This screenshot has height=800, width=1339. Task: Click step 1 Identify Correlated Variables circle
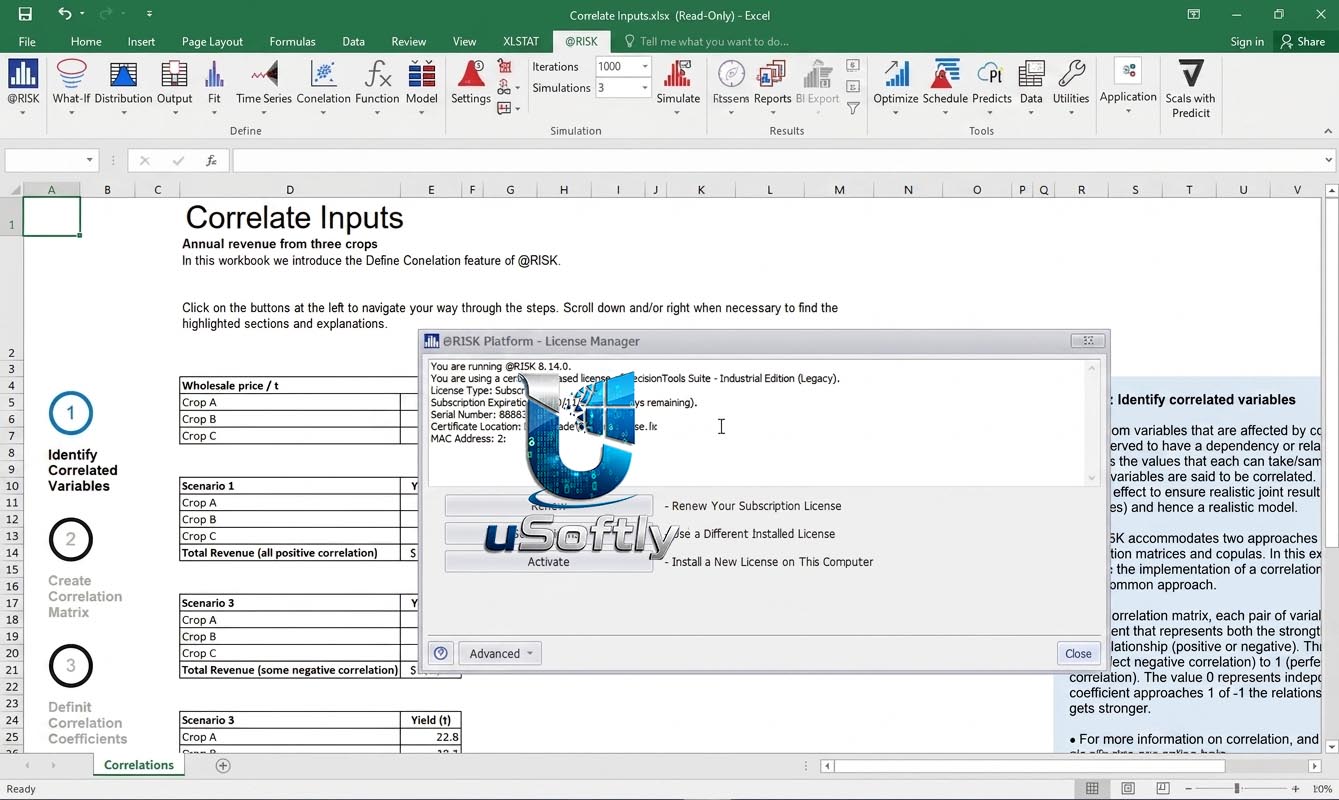[x=70, y=413]
